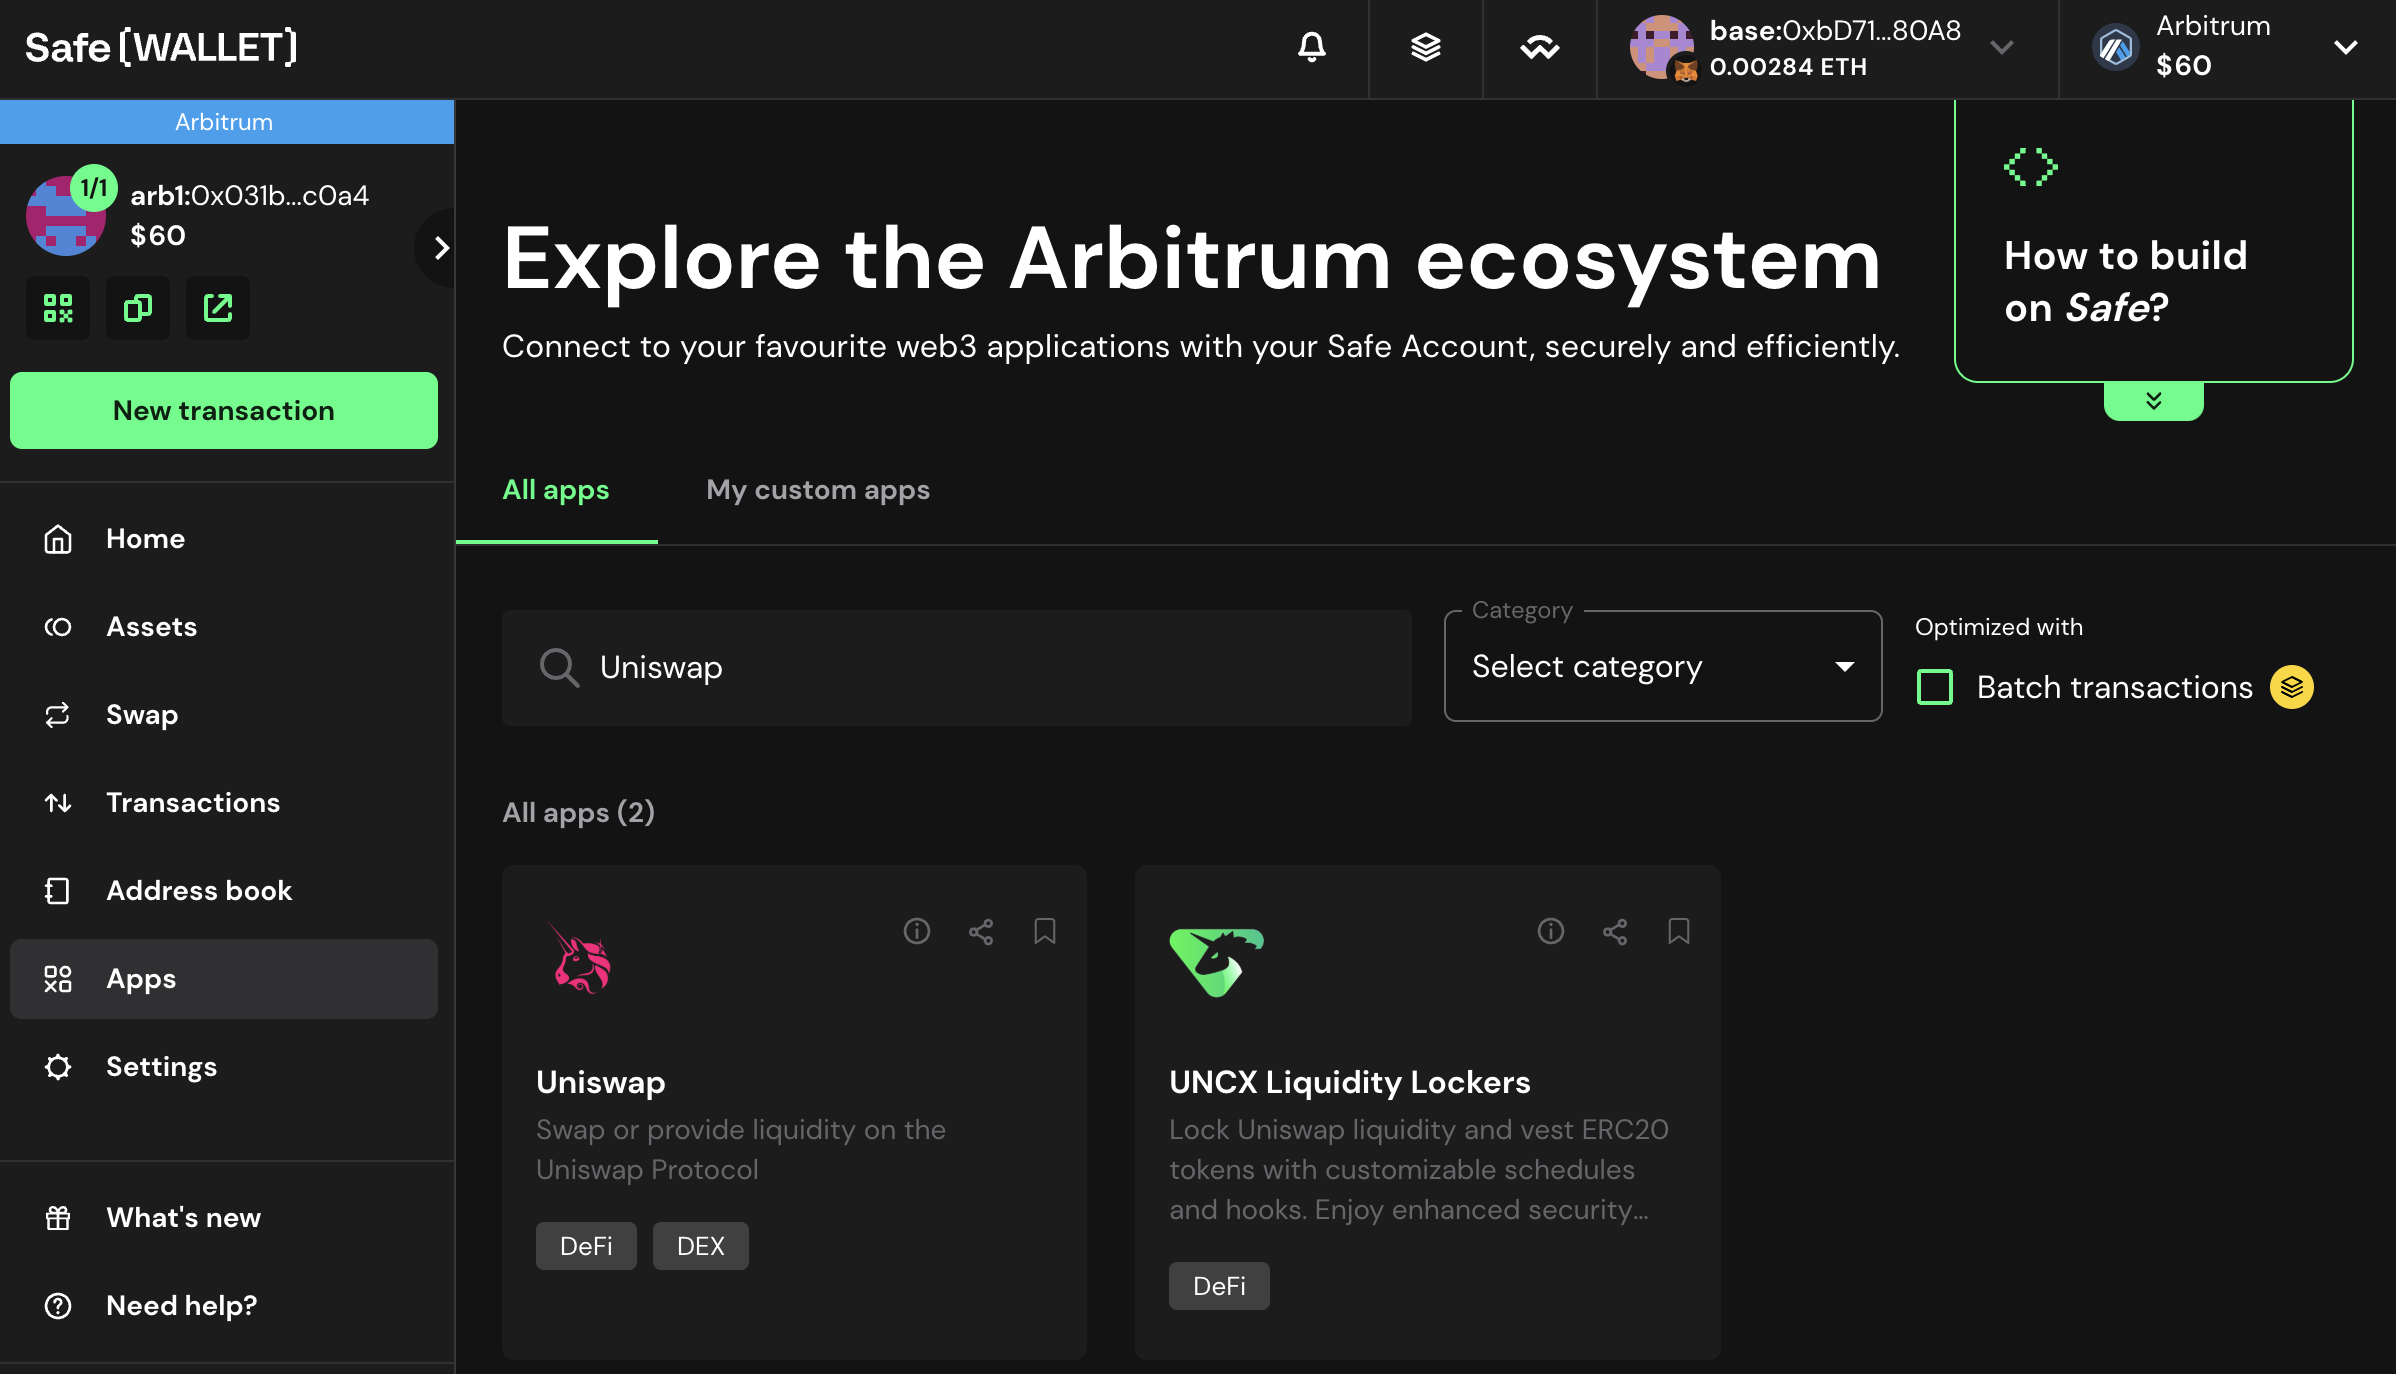Image resolution: width=2396 pixels, height=1374 pixels.
Task: Toggle the Batch transactions checkbox
Action: (1935, 686)
